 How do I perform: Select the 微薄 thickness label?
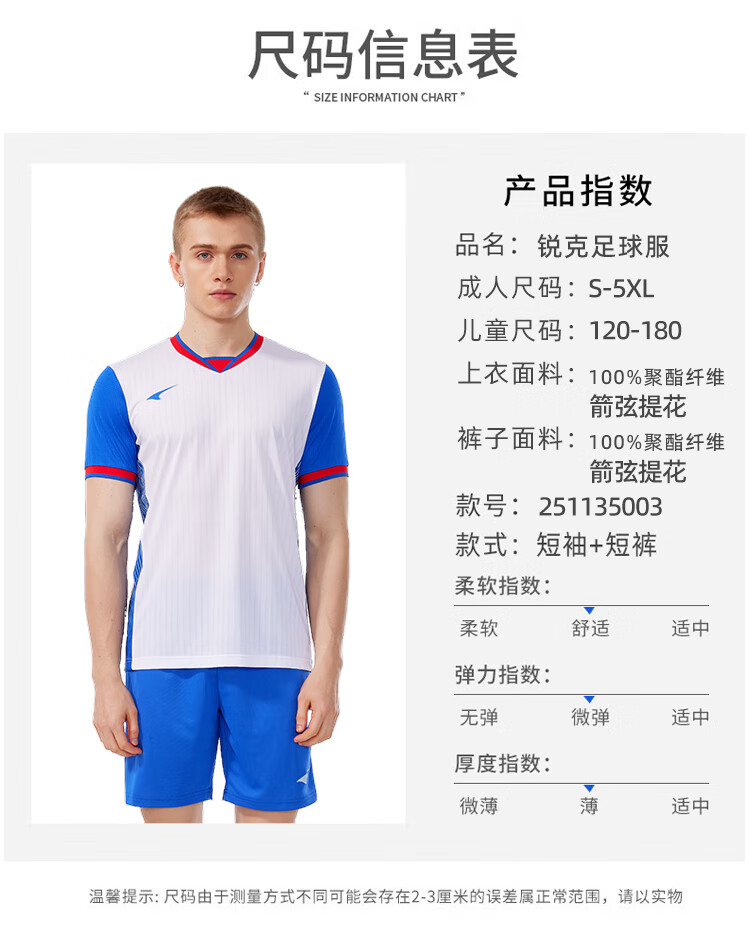(x=479, y=806)
